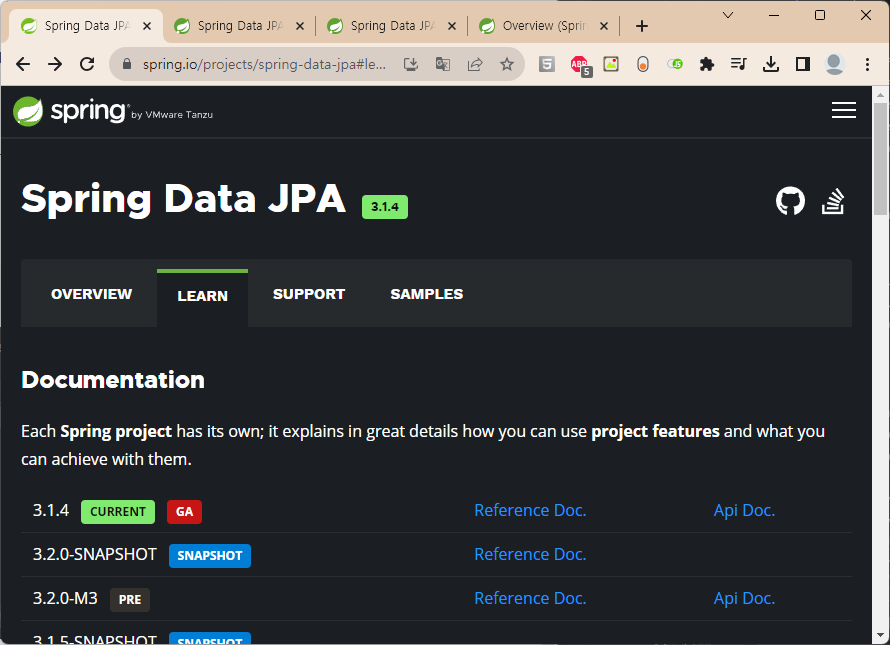Image resolution: width=890 pixels, height=645 pixels.
Task: Toggle the browser side panel
Action: (x=803, y=64)
